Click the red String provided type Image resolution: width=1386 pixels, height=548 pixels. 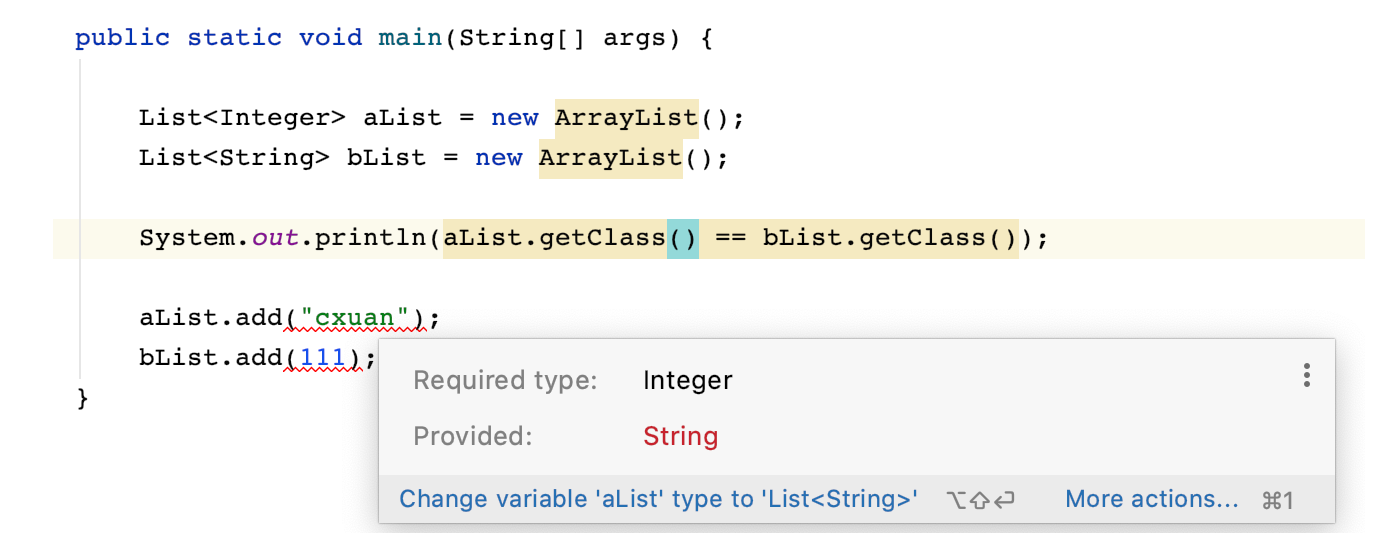tap(681, 437)
